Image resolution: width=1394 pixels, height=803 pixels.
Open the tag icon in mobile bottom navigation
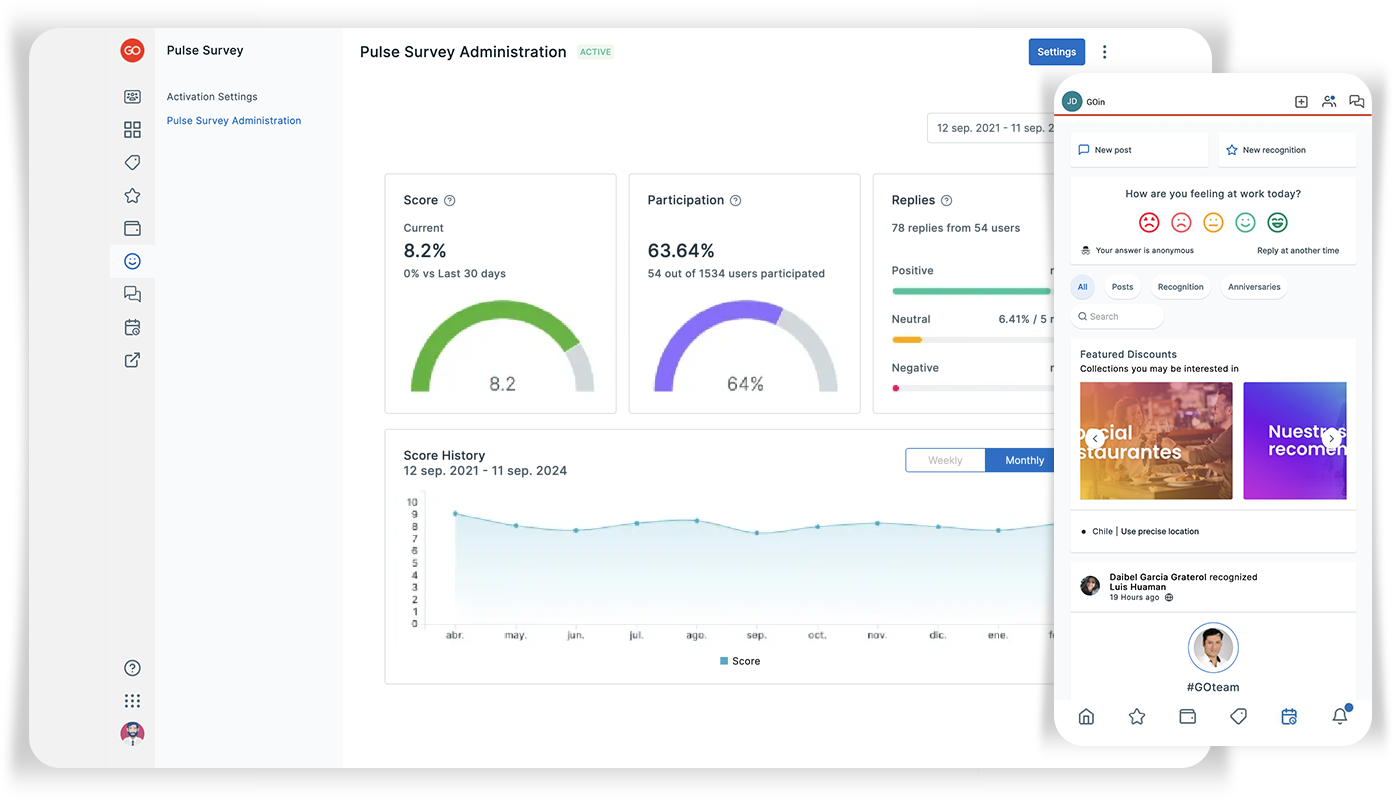1238,716
